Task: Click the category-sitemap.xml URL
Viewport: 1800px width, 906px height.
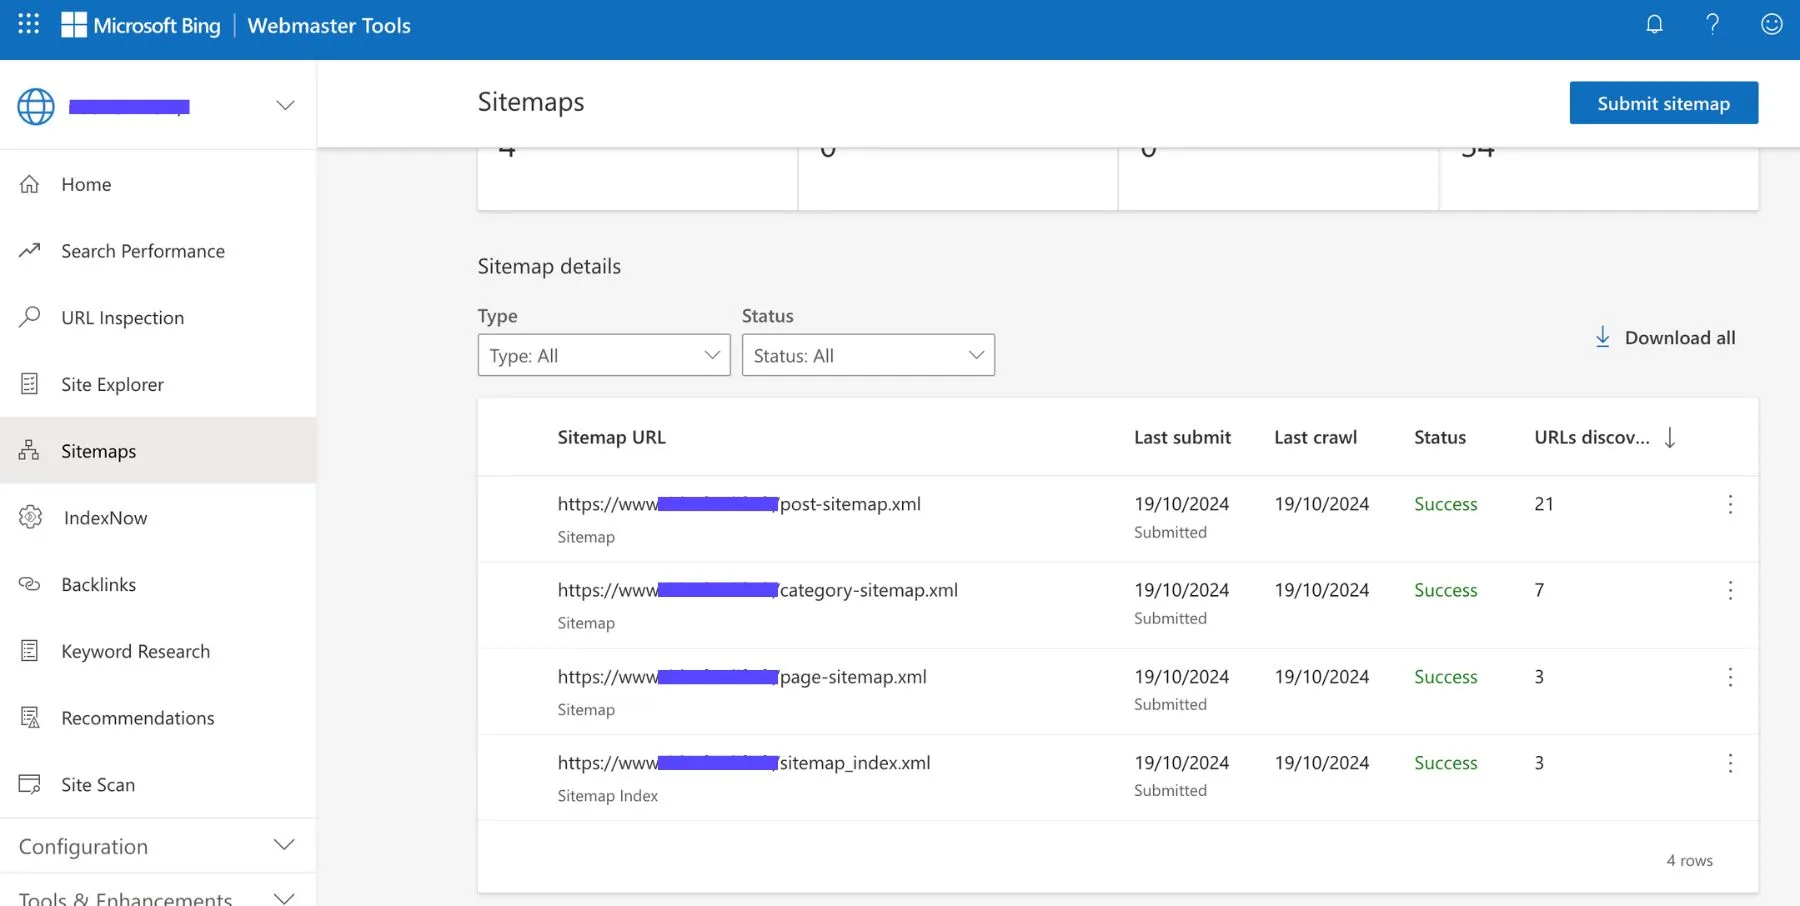Action: point(758,590)
